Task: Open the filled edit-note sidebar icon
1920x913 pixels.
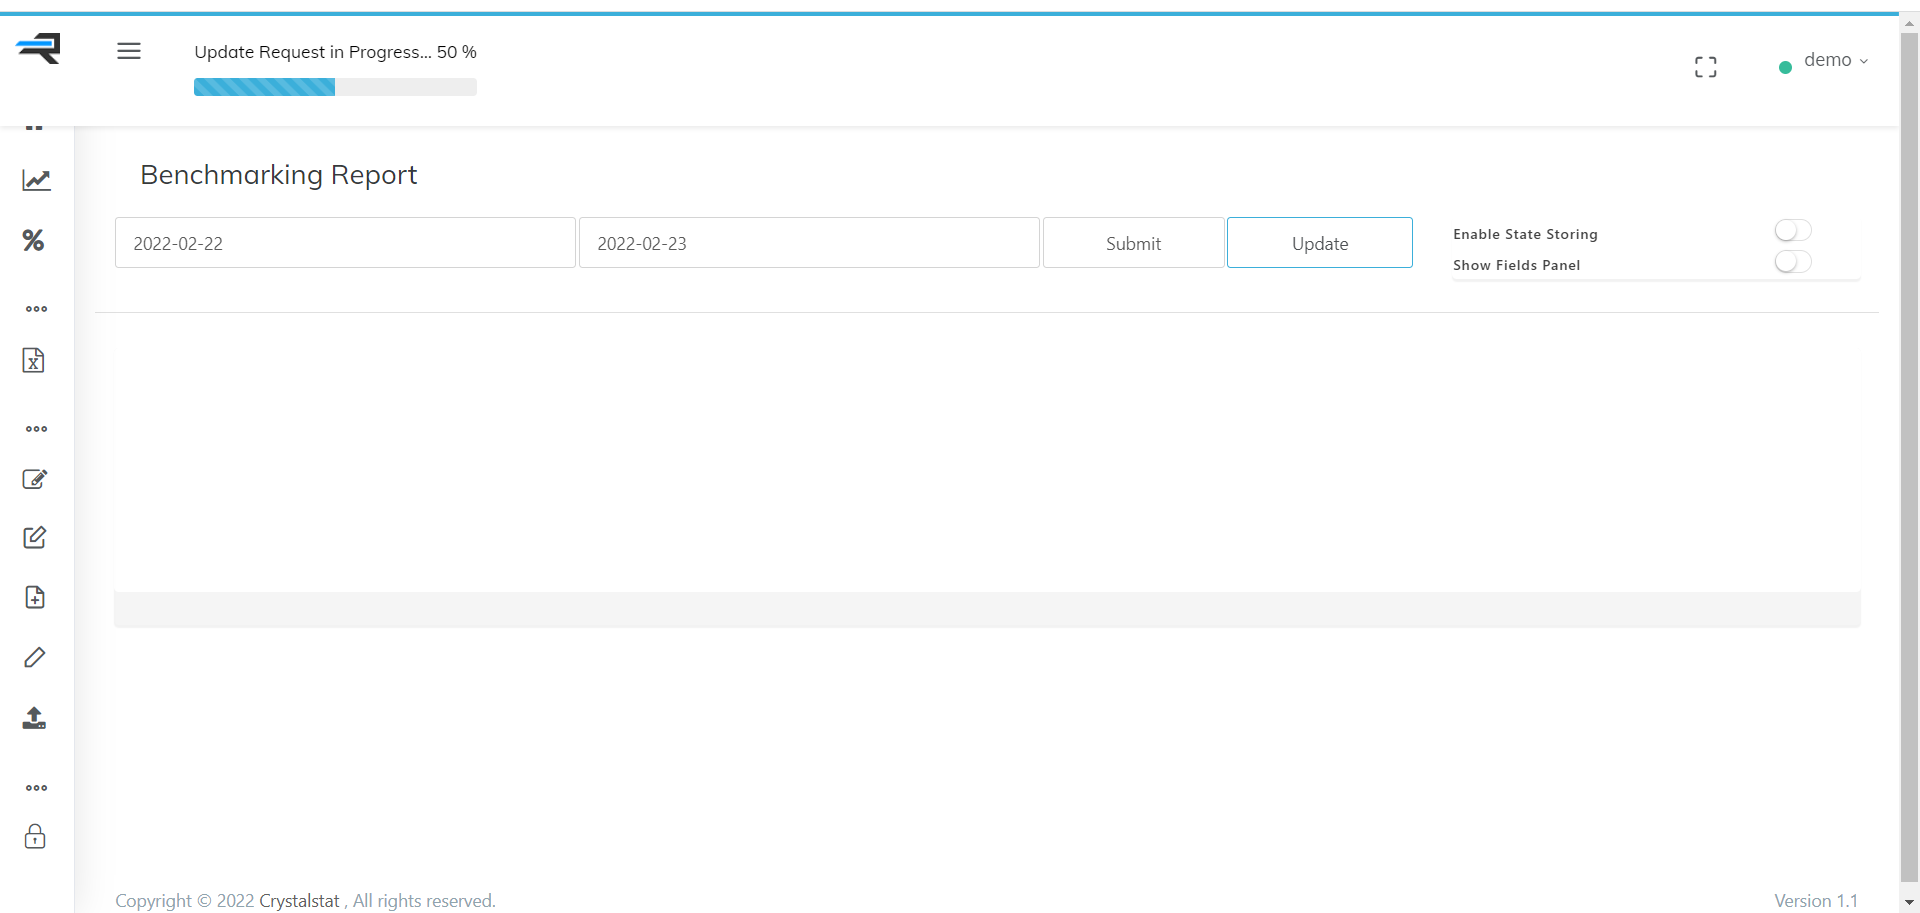Action: point(35,479)
